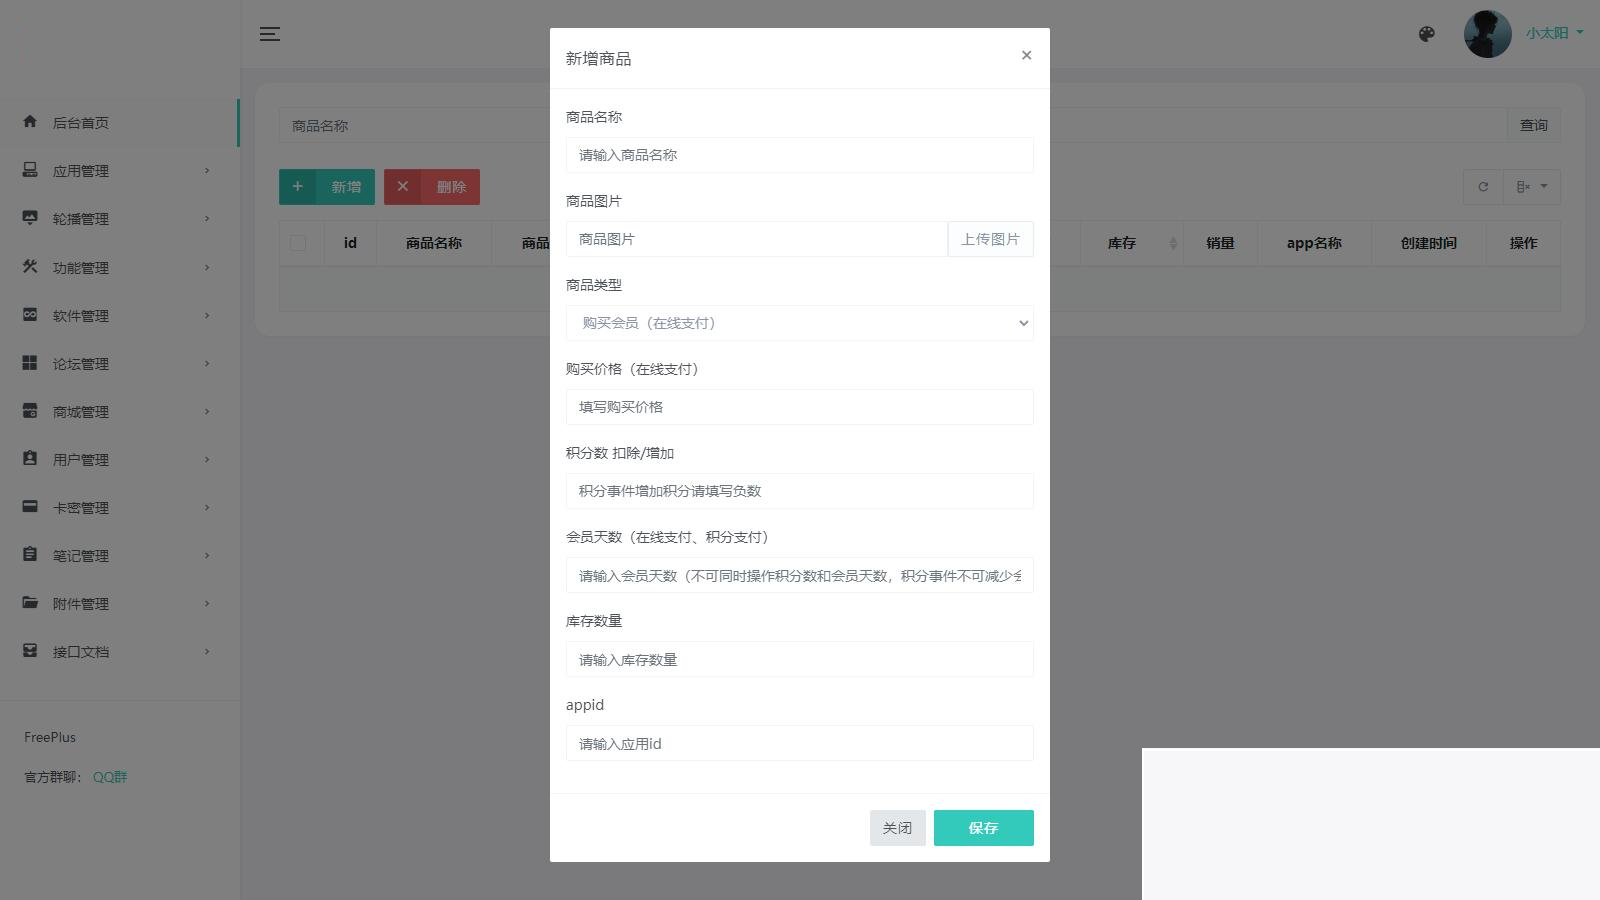Select the wrench icon for 功能管理

pos(28,267)
